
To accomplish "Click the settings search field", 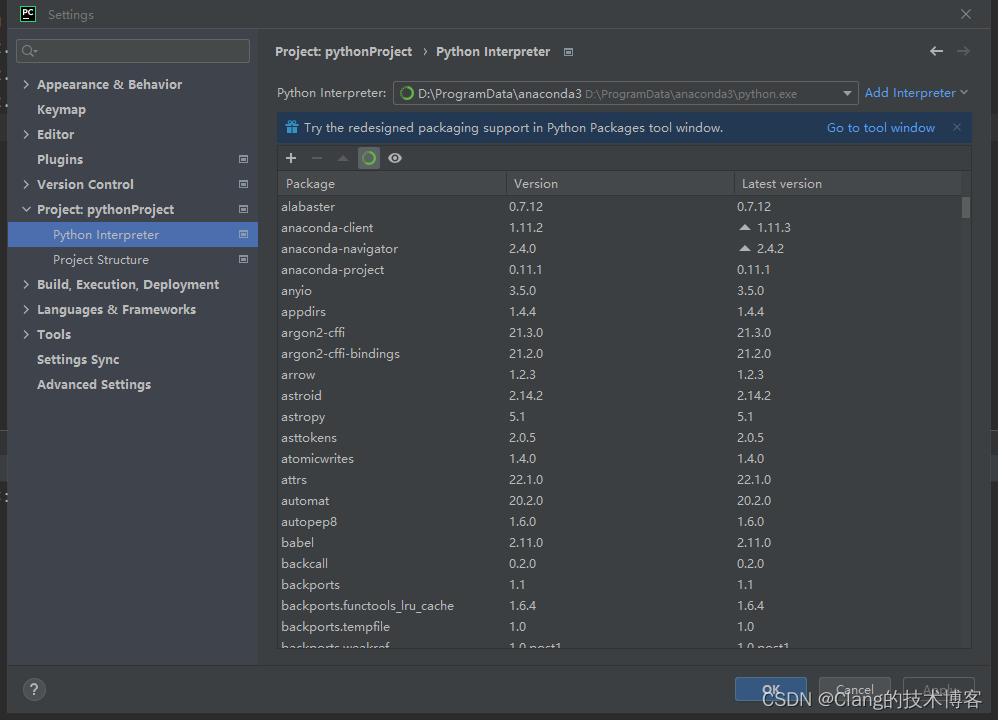I will click(x=133, y=51).
